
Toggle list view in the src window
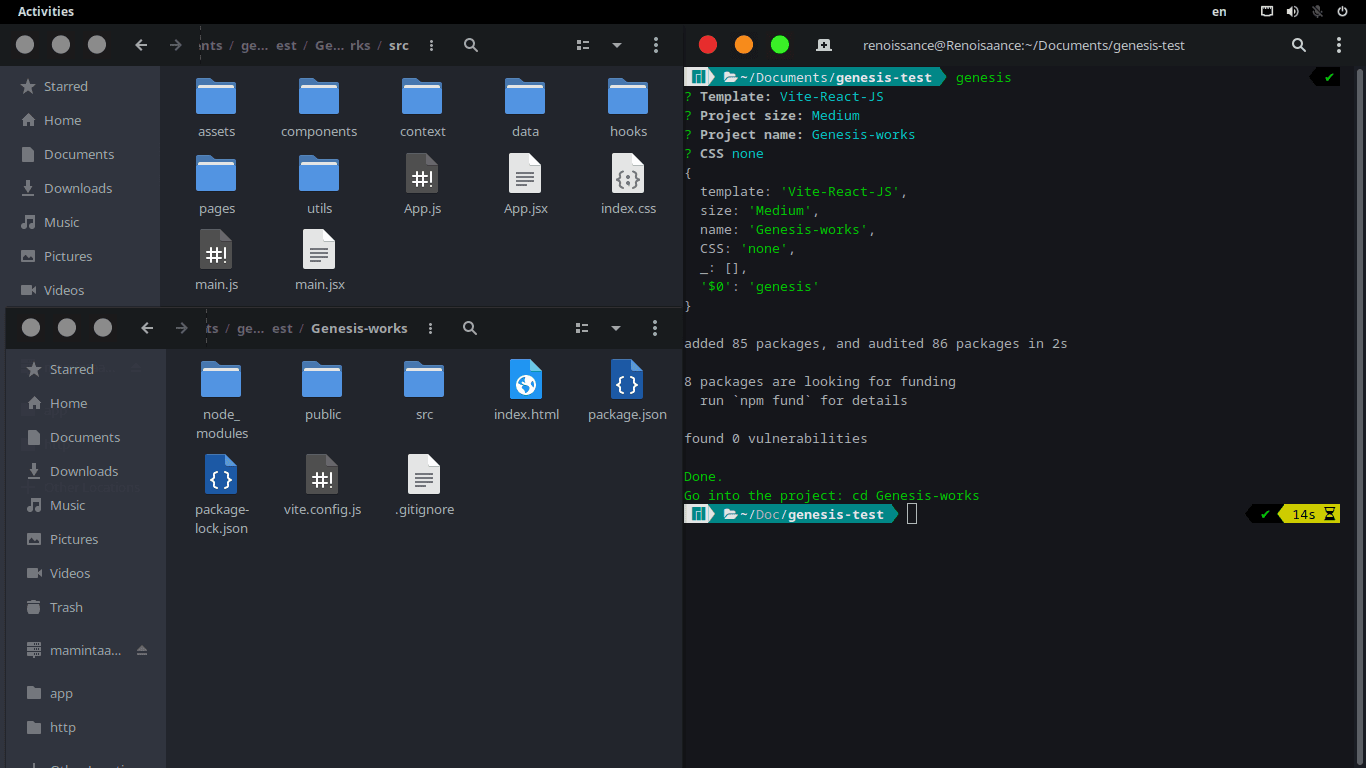(583, 45)
